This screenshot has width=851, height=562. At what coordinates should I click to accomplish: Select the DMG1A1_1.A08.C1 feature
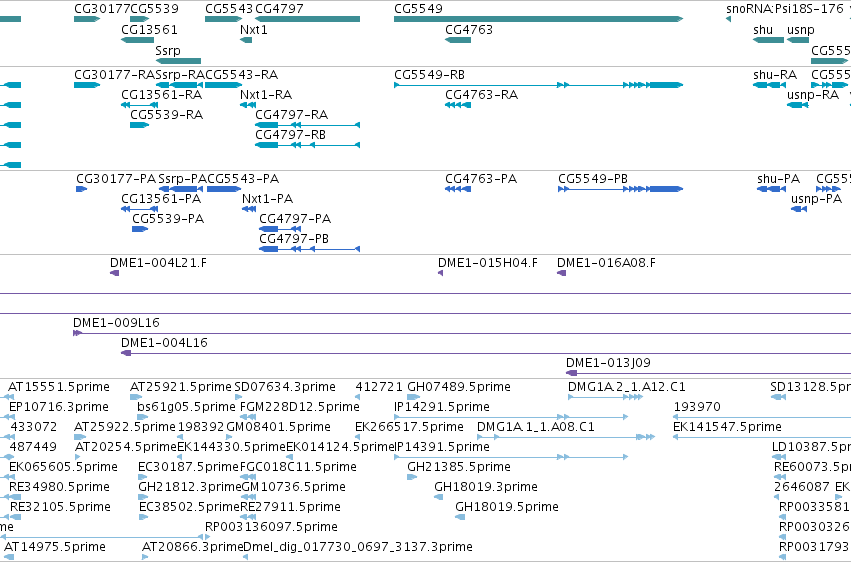[x=566, y=437]
